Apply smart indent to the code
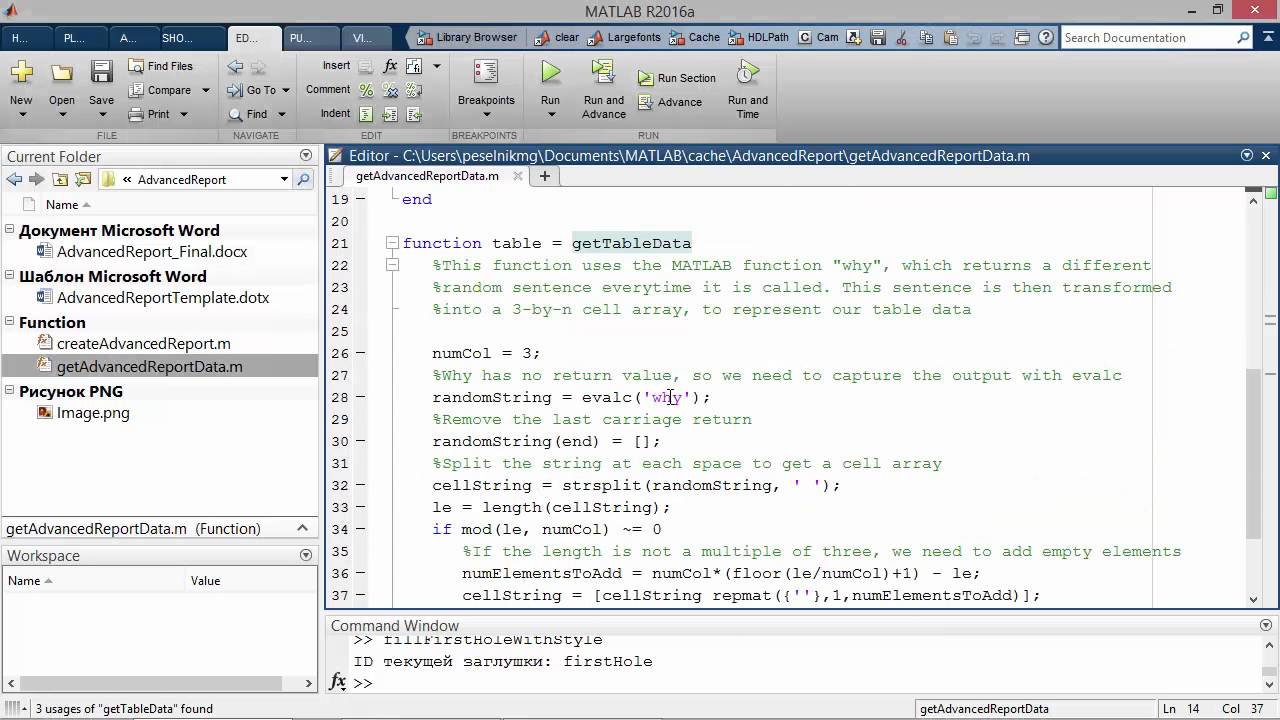The width and height of the screenshot is (1280, 720). [366, 114]
